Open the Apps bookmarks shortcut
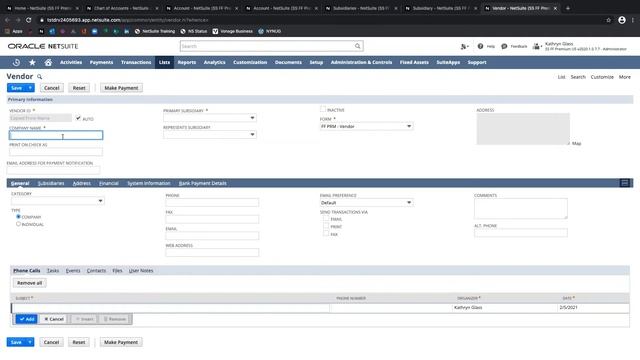 tap(13, 31)
